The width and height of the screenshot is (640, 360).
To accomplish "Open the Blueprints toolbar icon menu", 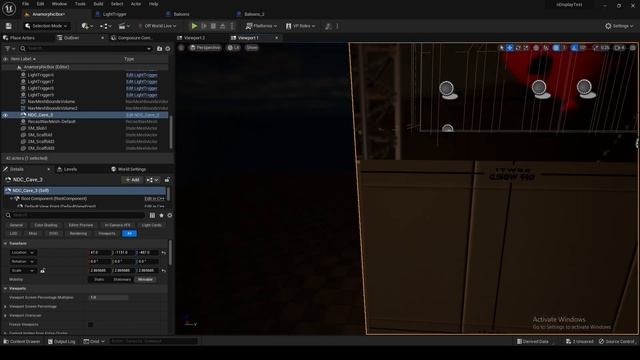I will point(105,26).
